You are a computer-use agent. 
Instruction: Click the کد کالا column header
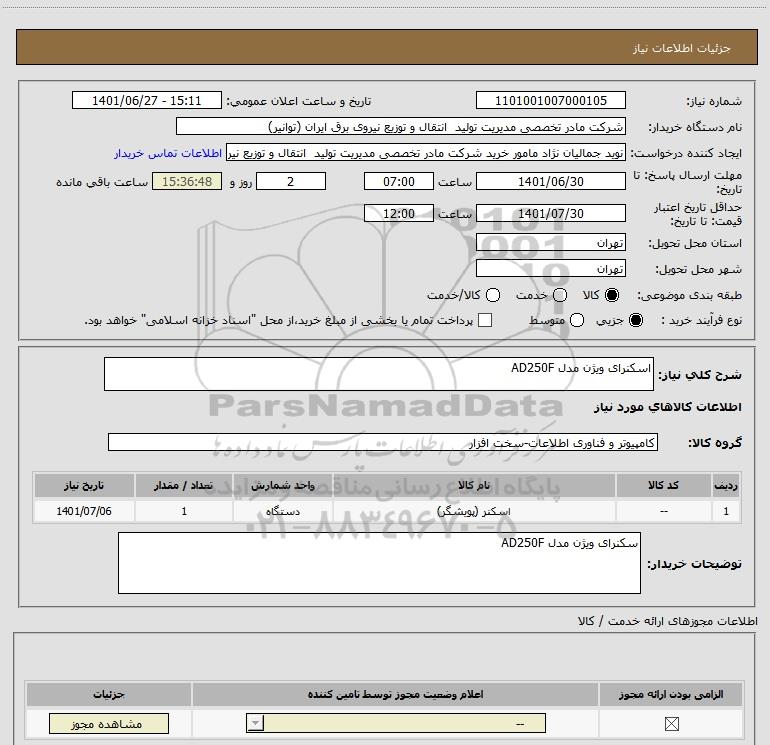[663, 485]
